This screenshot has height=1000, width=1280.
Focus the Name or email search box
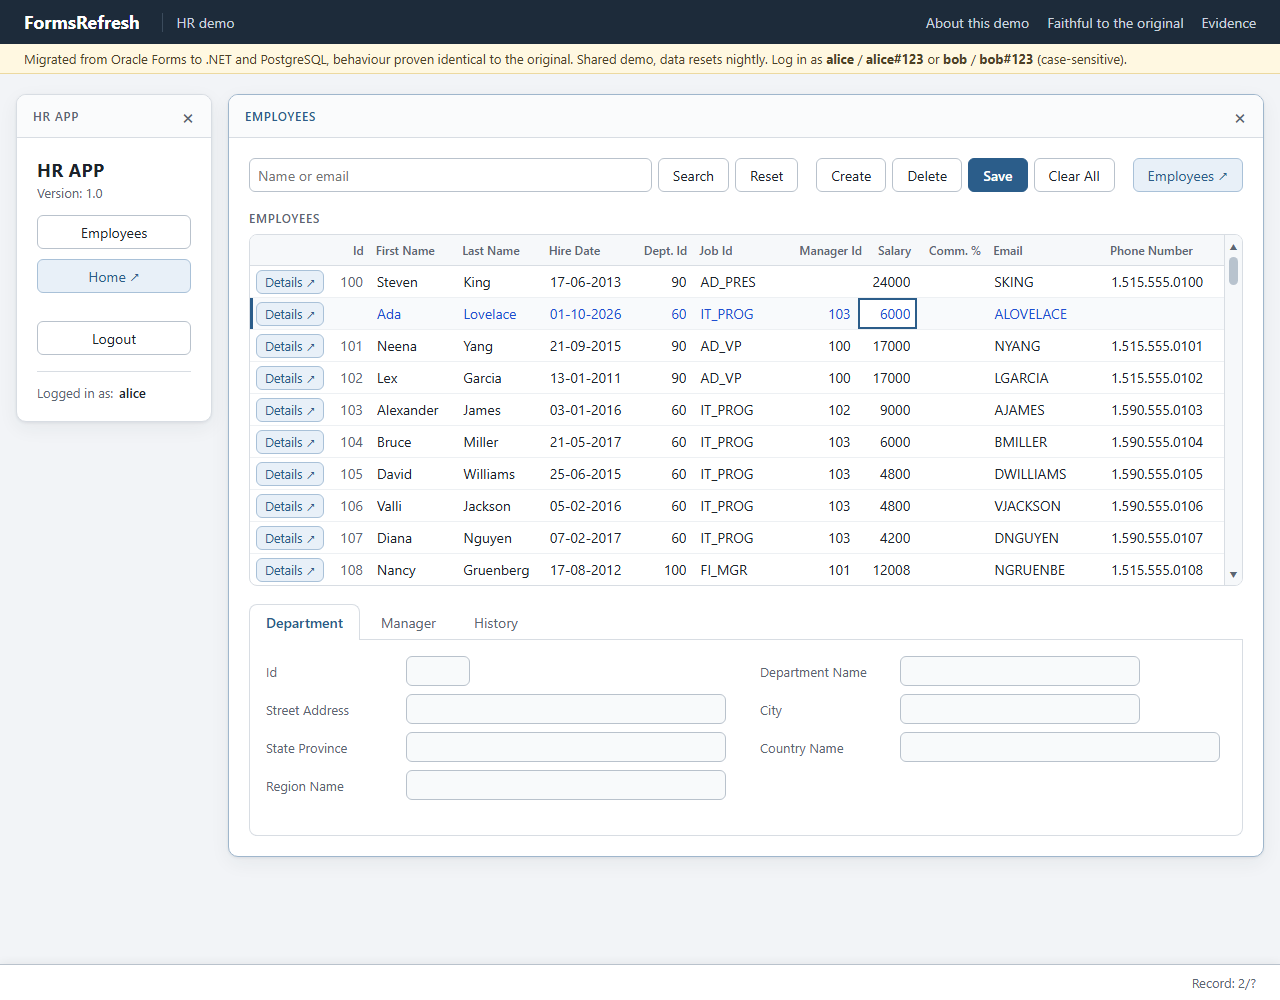[450, 176]
